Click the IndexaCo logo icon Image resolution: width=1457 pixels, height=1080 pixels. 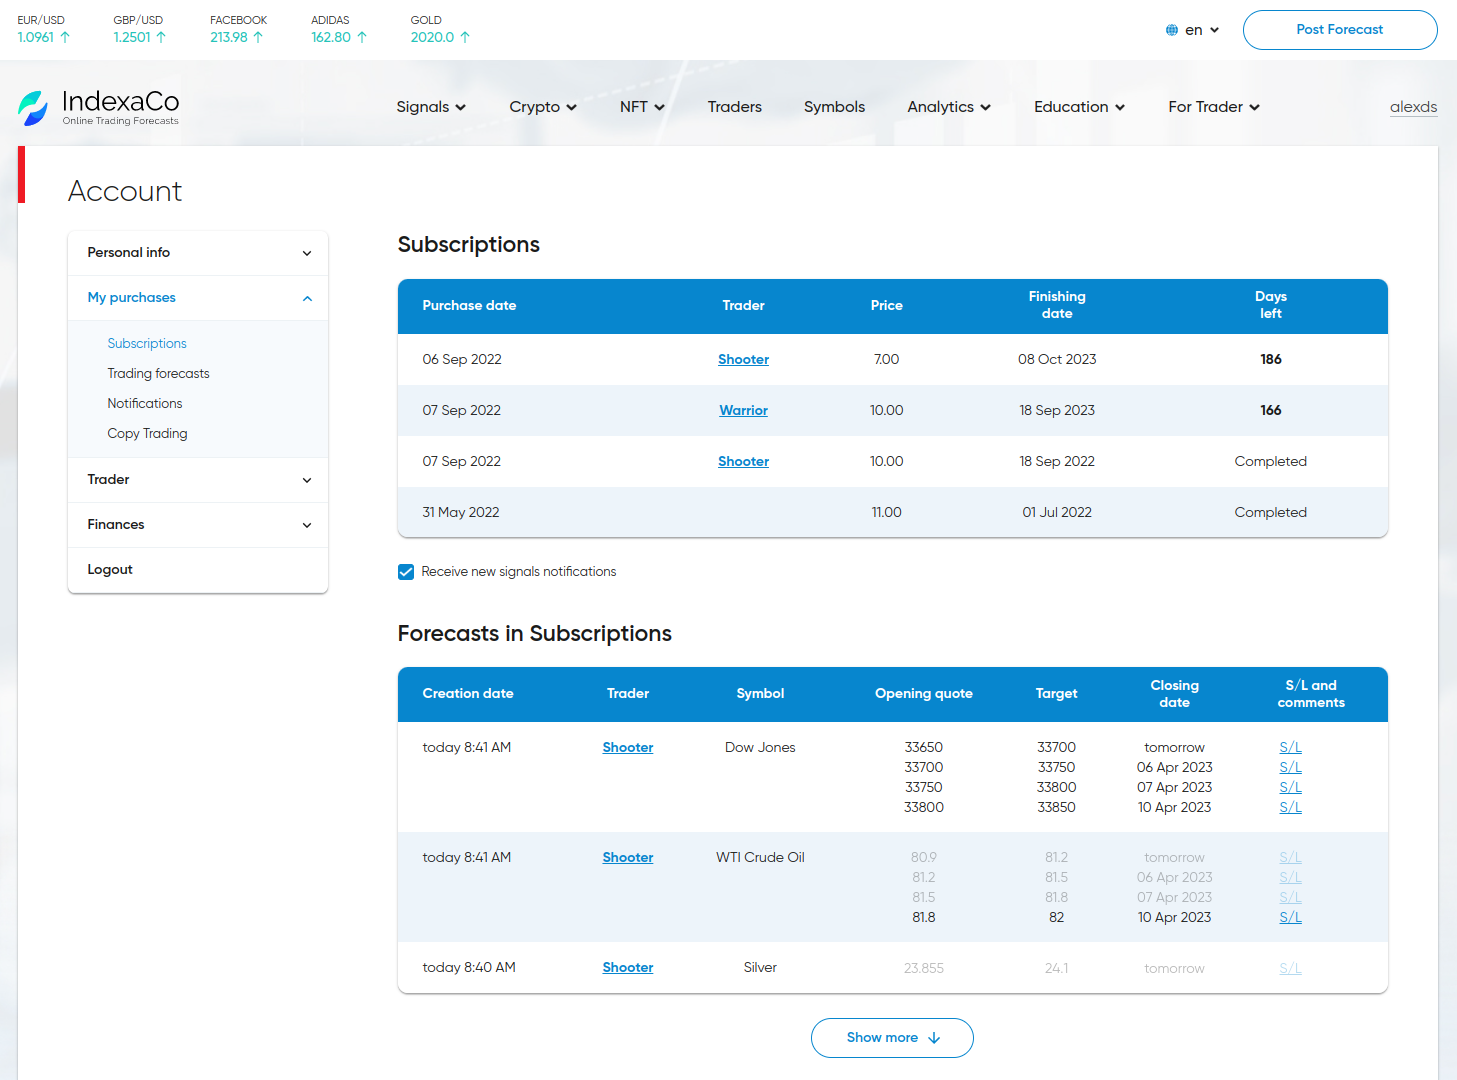[x=33, y=108]
